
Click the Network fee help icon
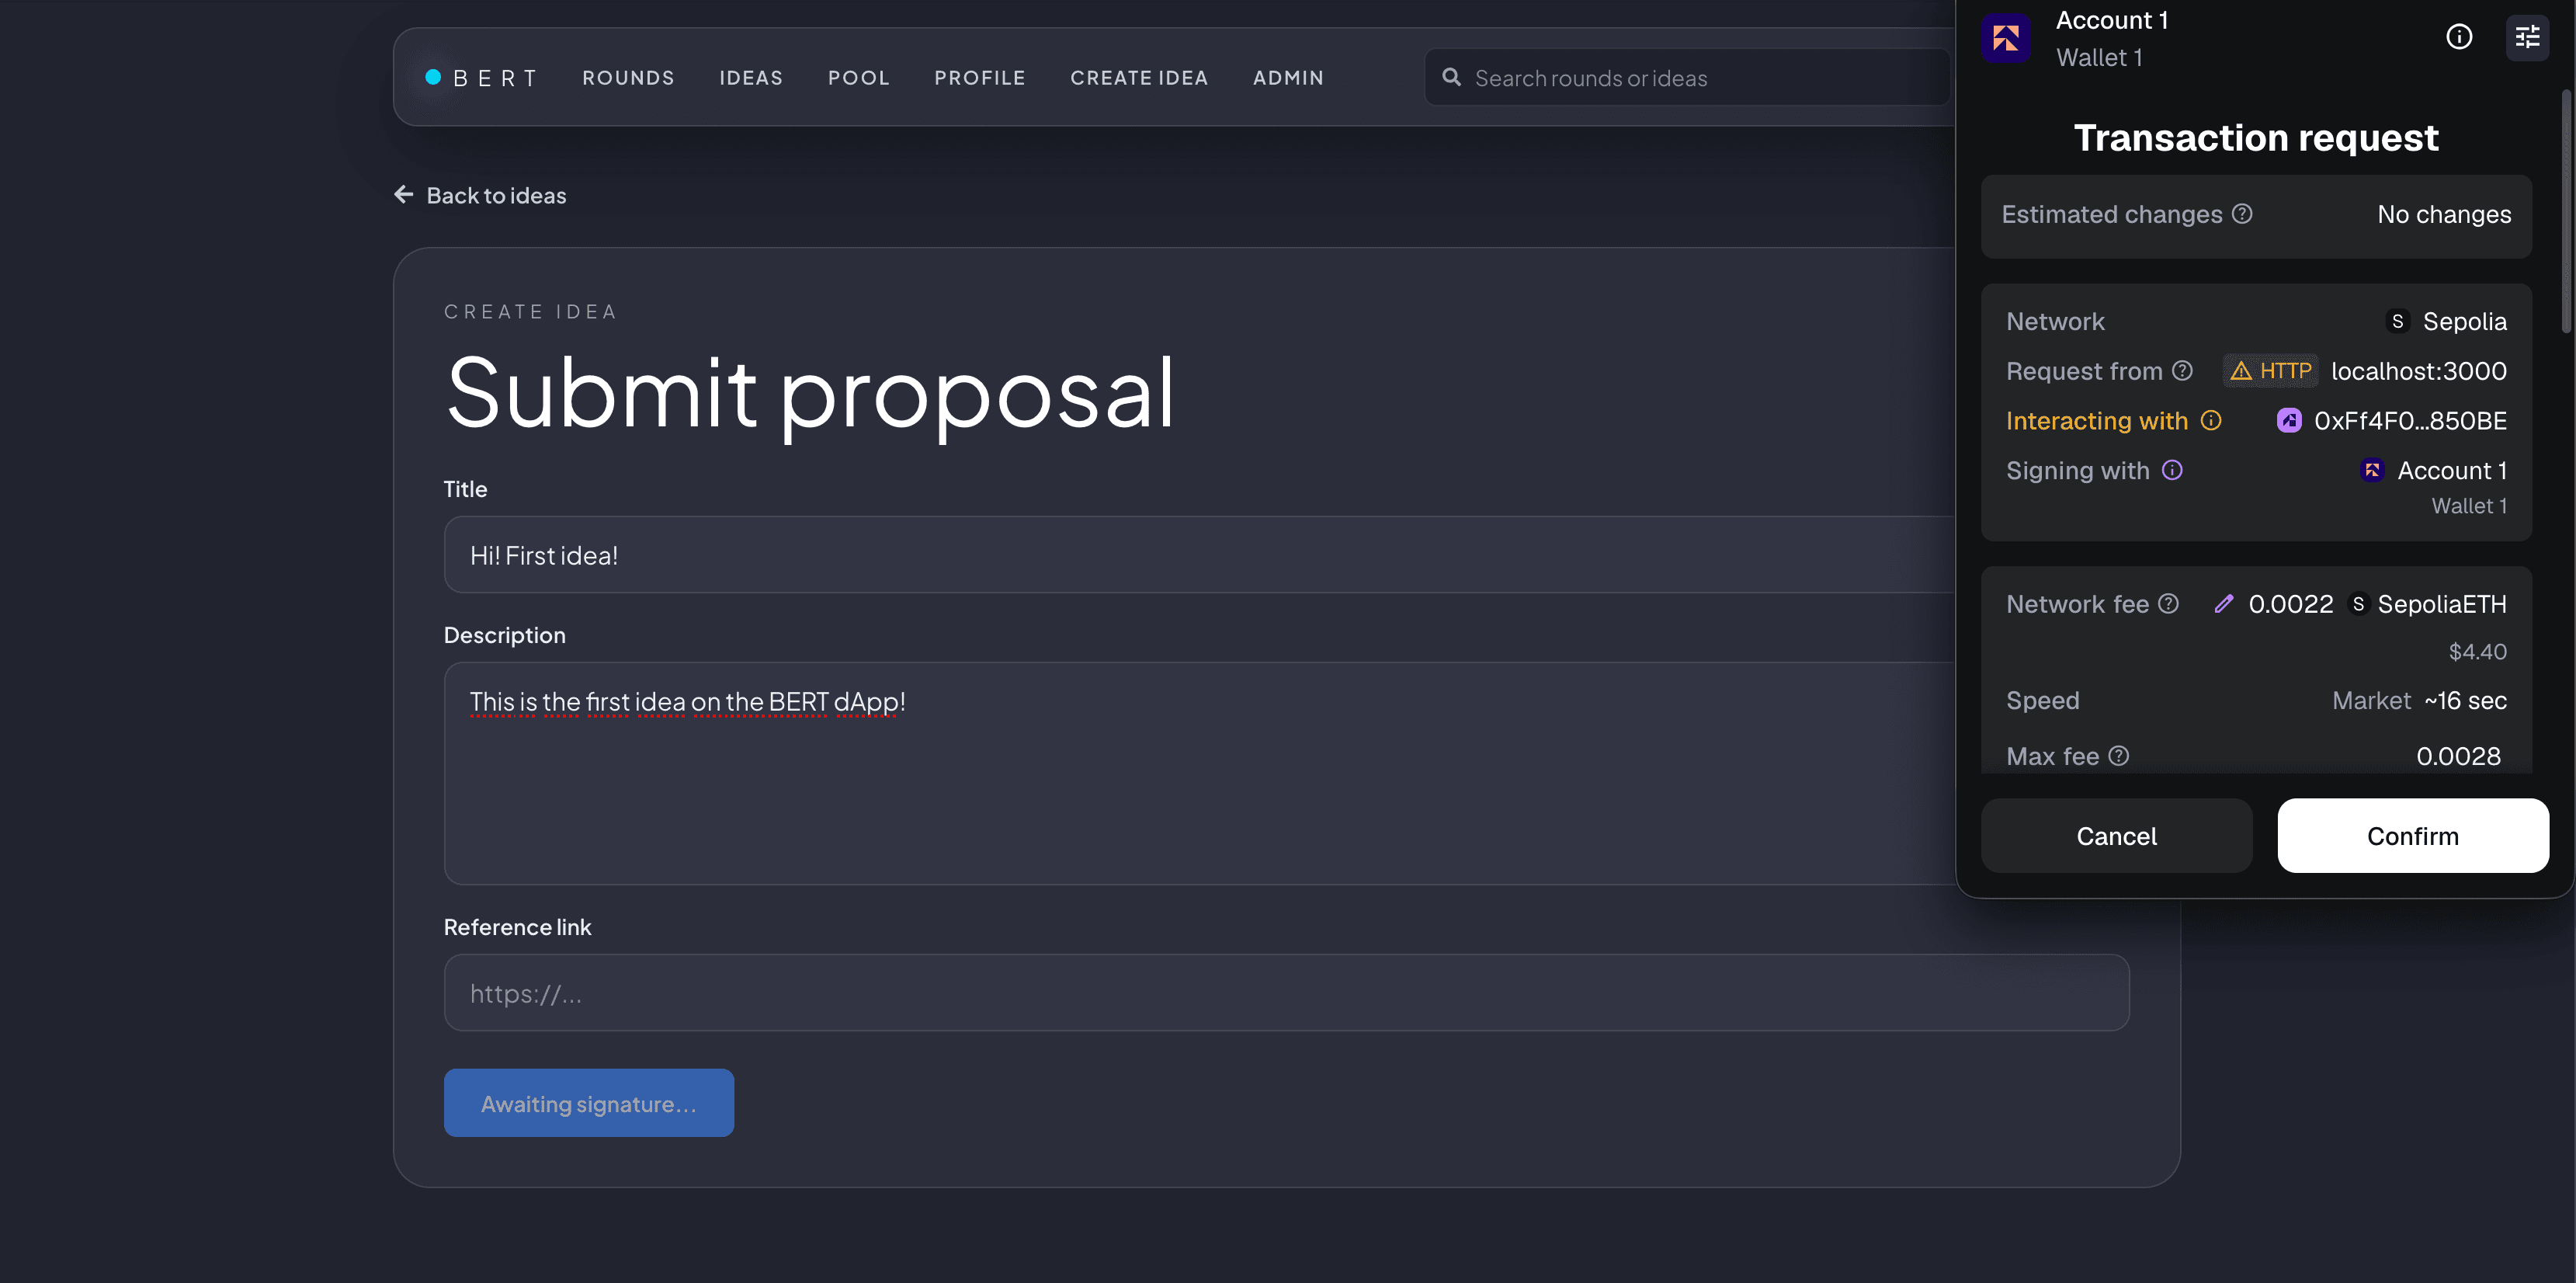[2168, 604]
